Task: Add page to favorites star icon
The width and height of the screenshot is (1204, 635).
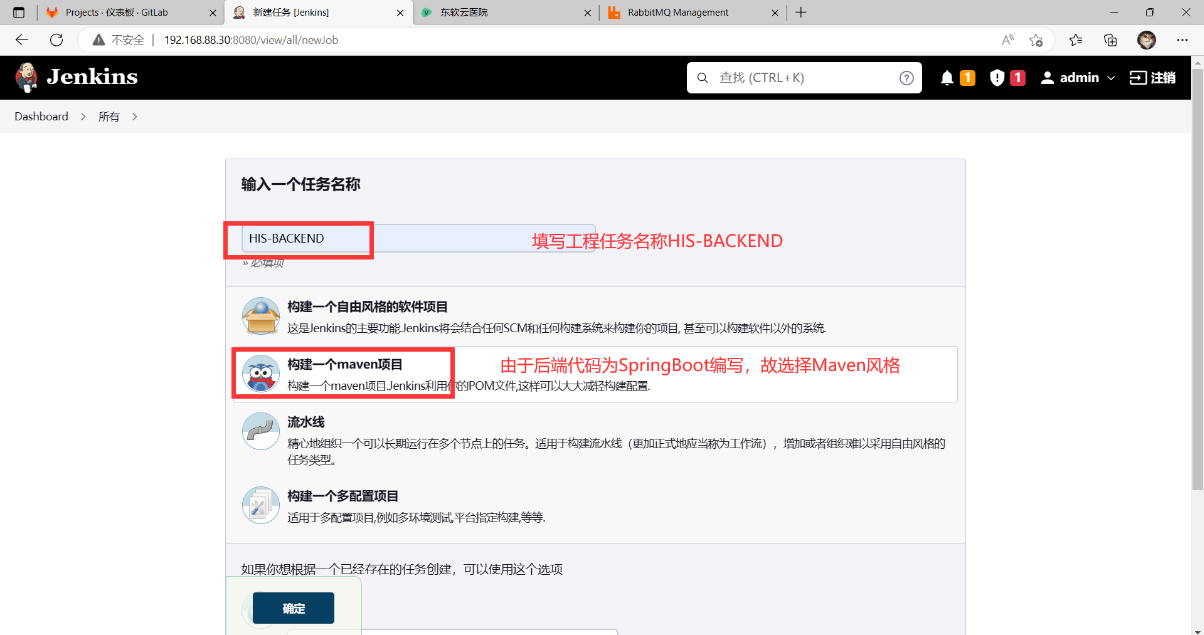Action: (1036, 40)
